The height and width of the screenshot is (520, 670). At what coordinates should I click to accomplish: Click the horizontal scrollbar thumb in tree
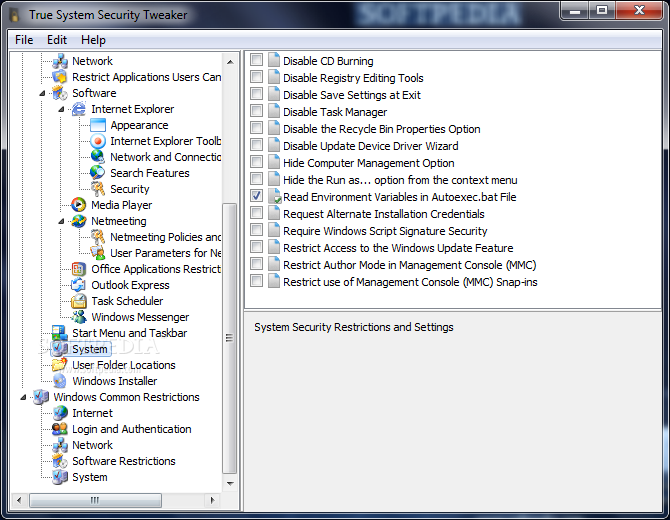95,500
